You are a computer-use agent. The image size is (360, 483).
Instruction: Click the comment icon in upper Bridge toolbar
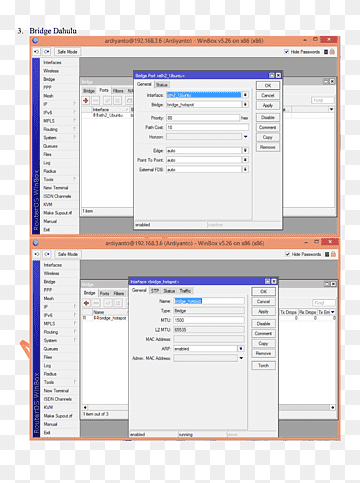click(129, 100)
